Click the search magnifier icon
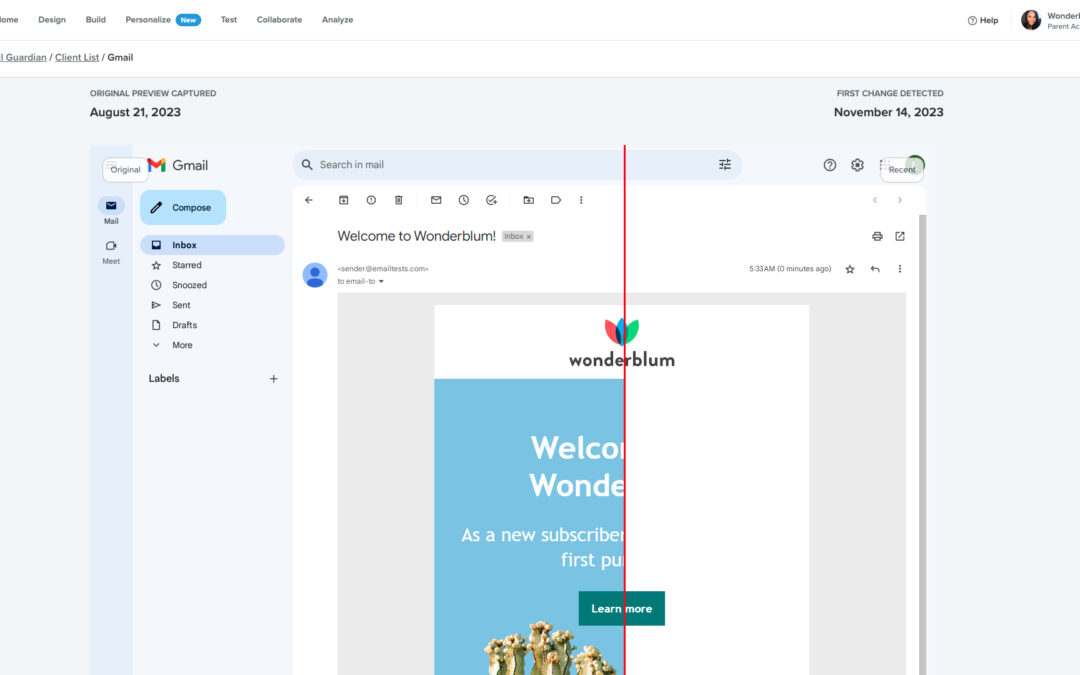 [307, 165]
